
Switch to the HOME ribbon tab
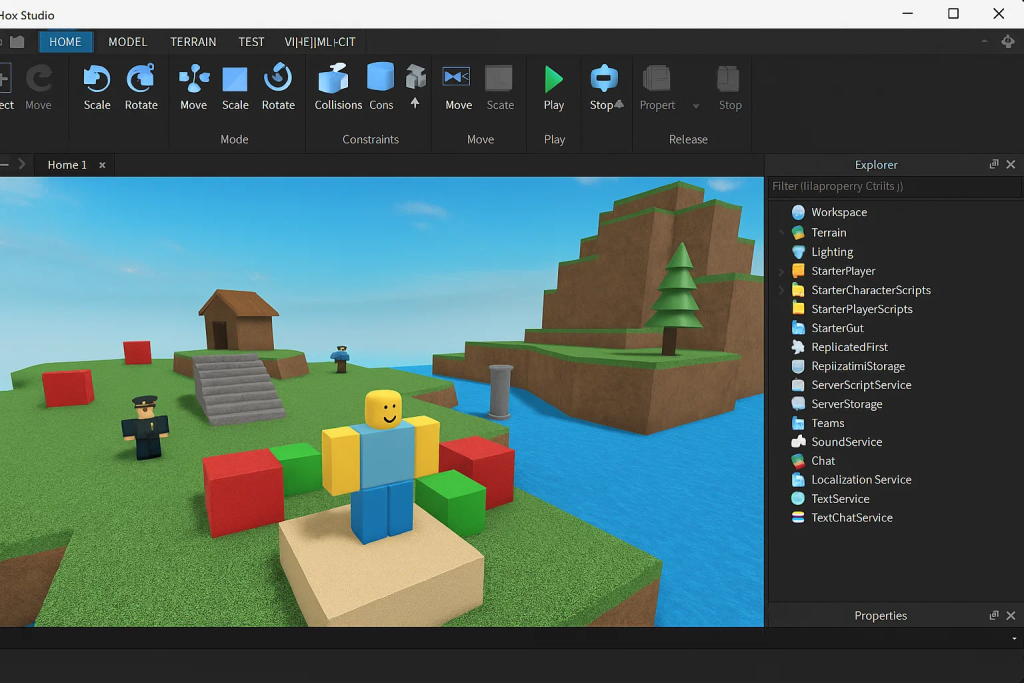[65, 42]
